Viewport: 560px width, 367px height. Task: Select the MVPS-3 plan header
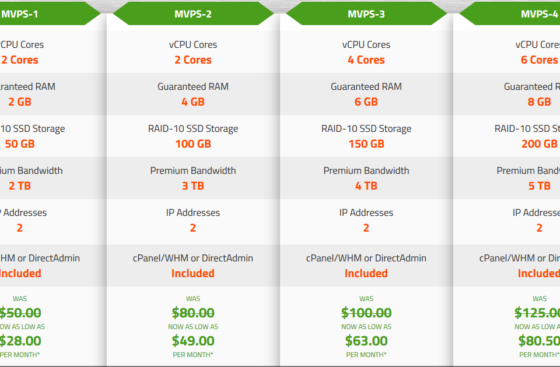[x=366, y=14]
